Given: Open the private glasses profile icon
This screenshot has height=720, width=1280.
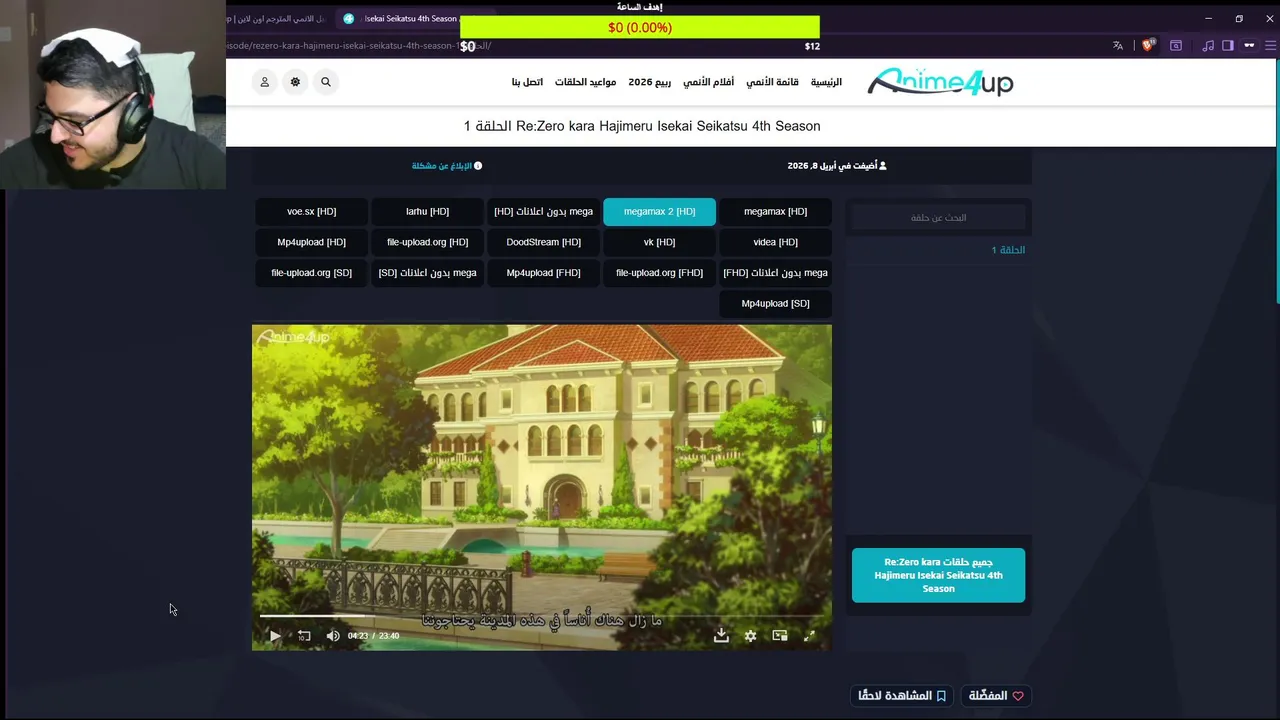Looking at the screenshot, I should tap(1249, 45).
